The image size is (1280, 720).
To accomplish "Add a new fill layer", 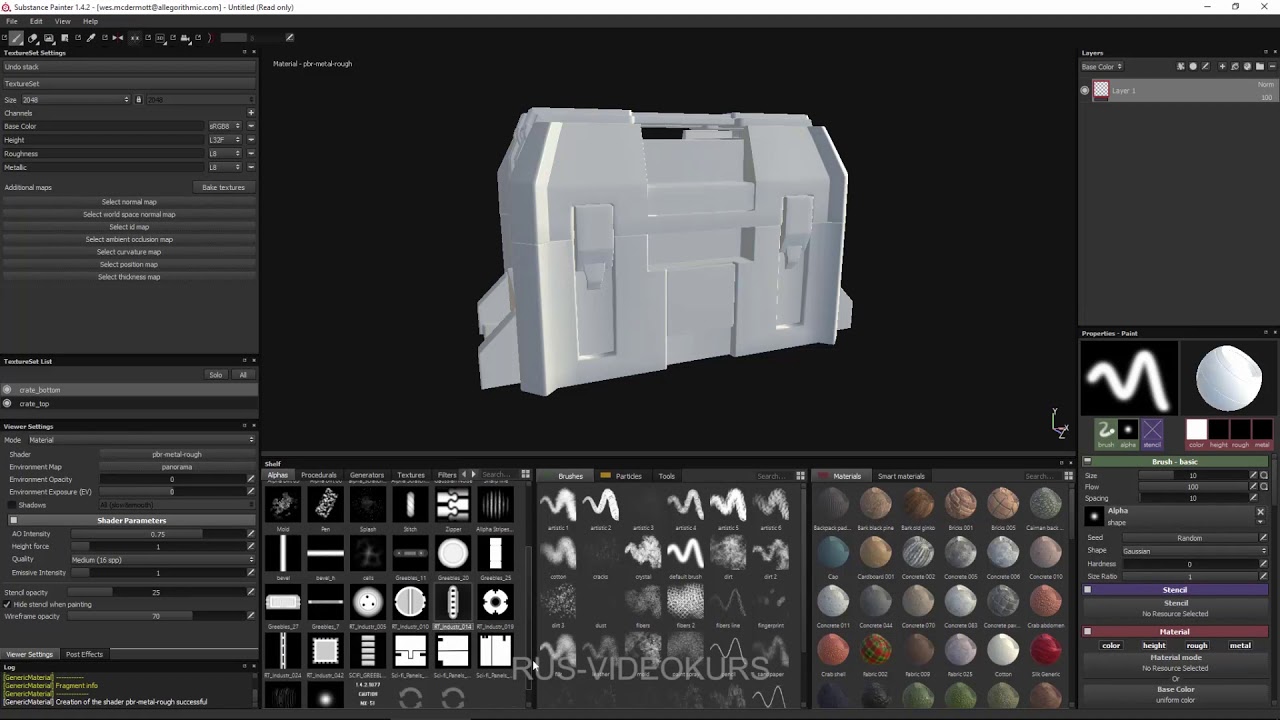I will tap(1235, 66).
